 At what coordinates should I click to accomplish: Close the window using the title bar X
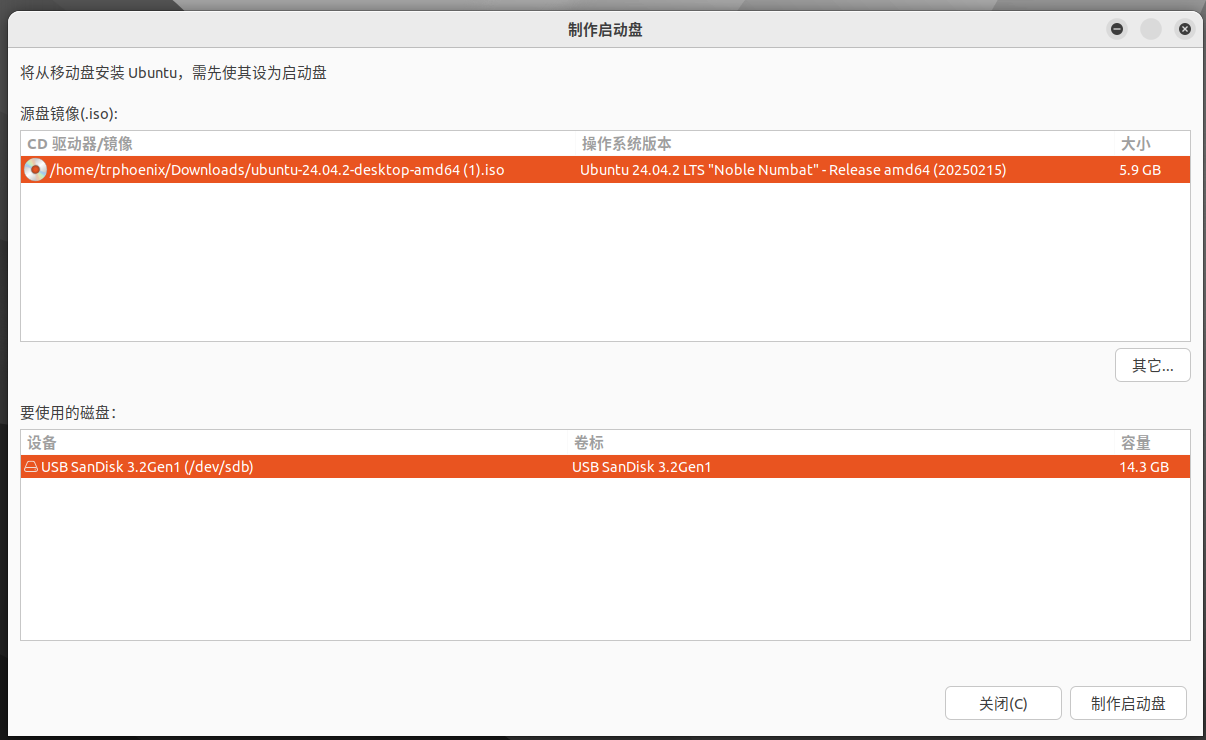[x=1185, y=29]
